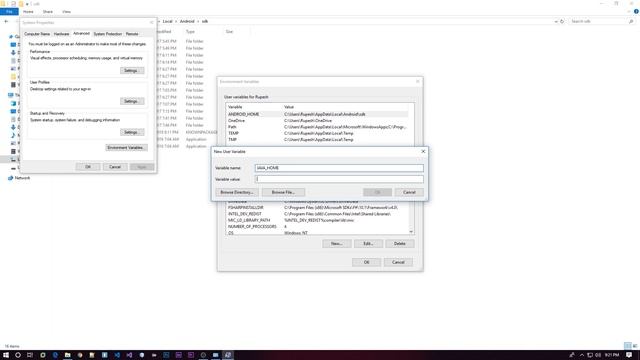Open Visual Studio Code from the taskbar
This screenshot has width=640, height=360.
click(x=117, y=355)
